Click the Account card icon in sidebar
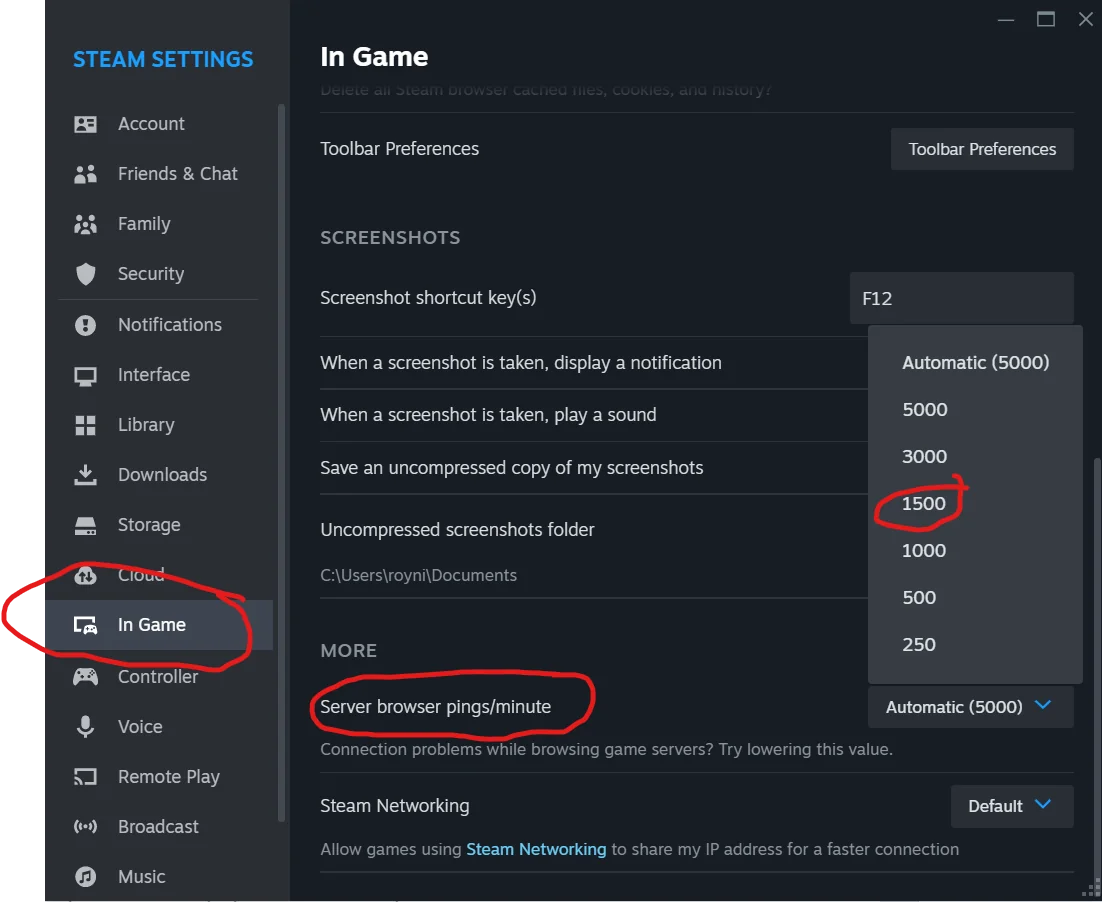Screen dimensions: 1102x902 pos(86,124)
